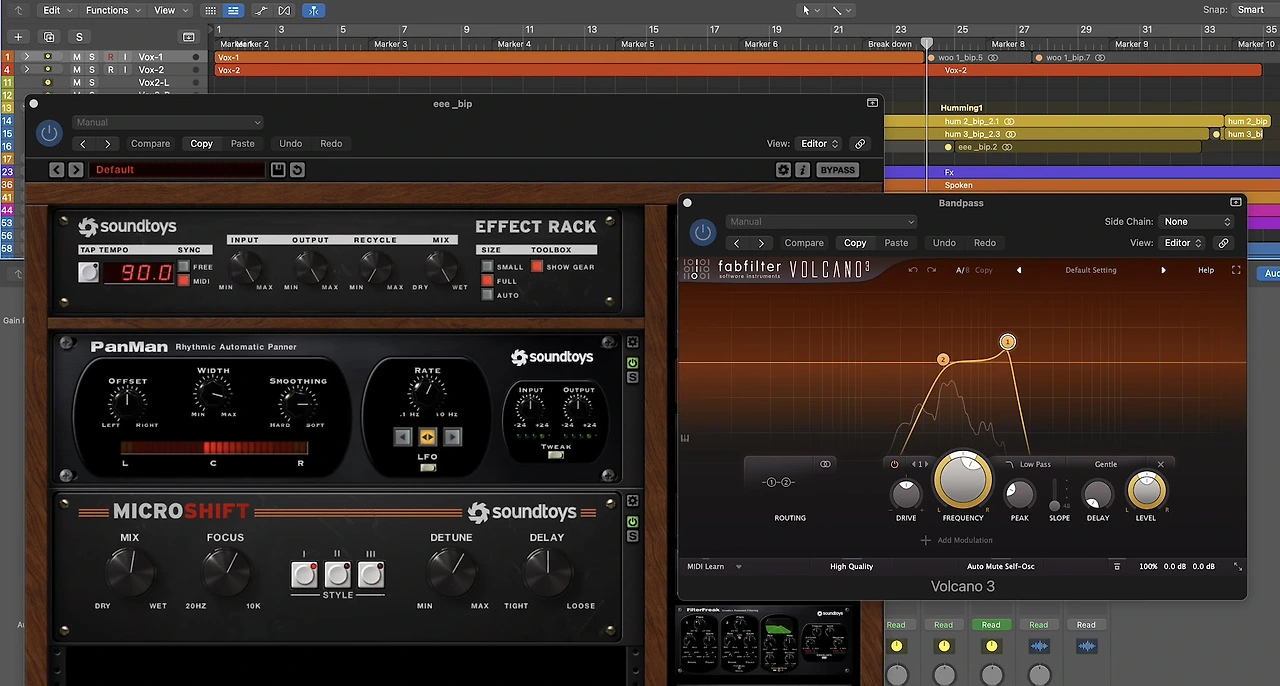Image resolution: width=1280 pixels, height=686 pixels.
Task: Select AUTO rack size
Action: click(487, 295)
